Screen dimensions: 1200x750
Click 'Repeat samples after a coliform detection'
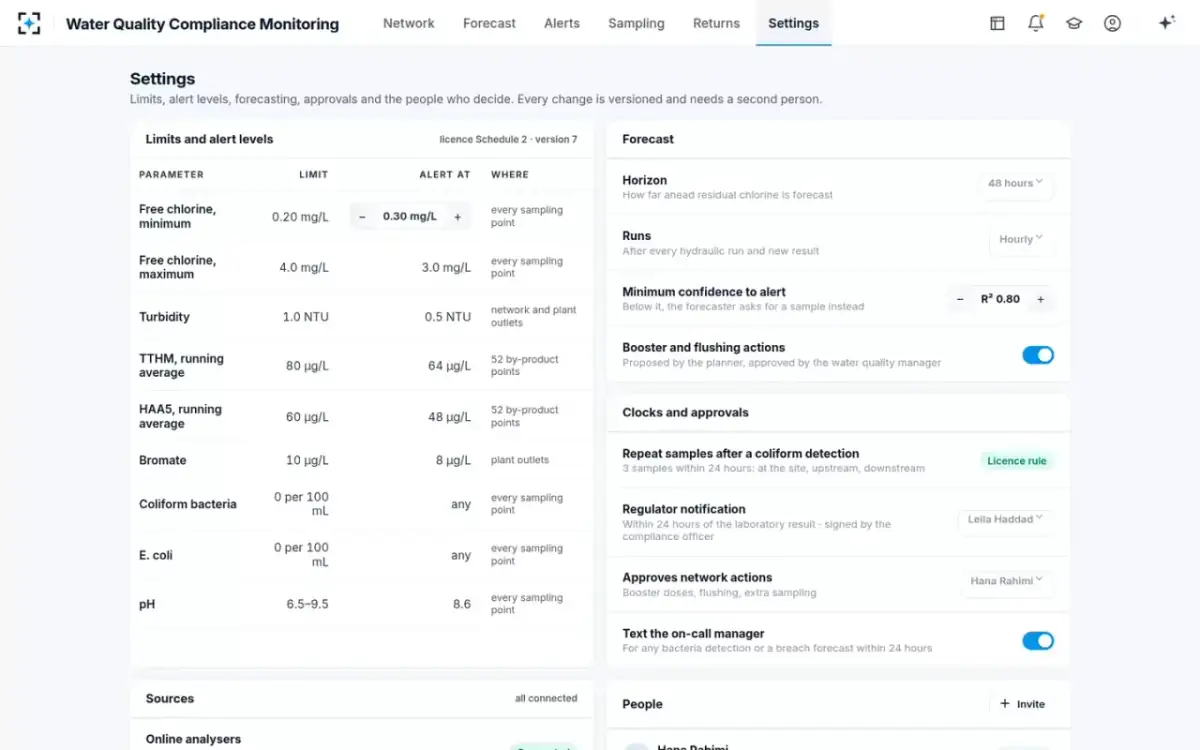(741, 453)
